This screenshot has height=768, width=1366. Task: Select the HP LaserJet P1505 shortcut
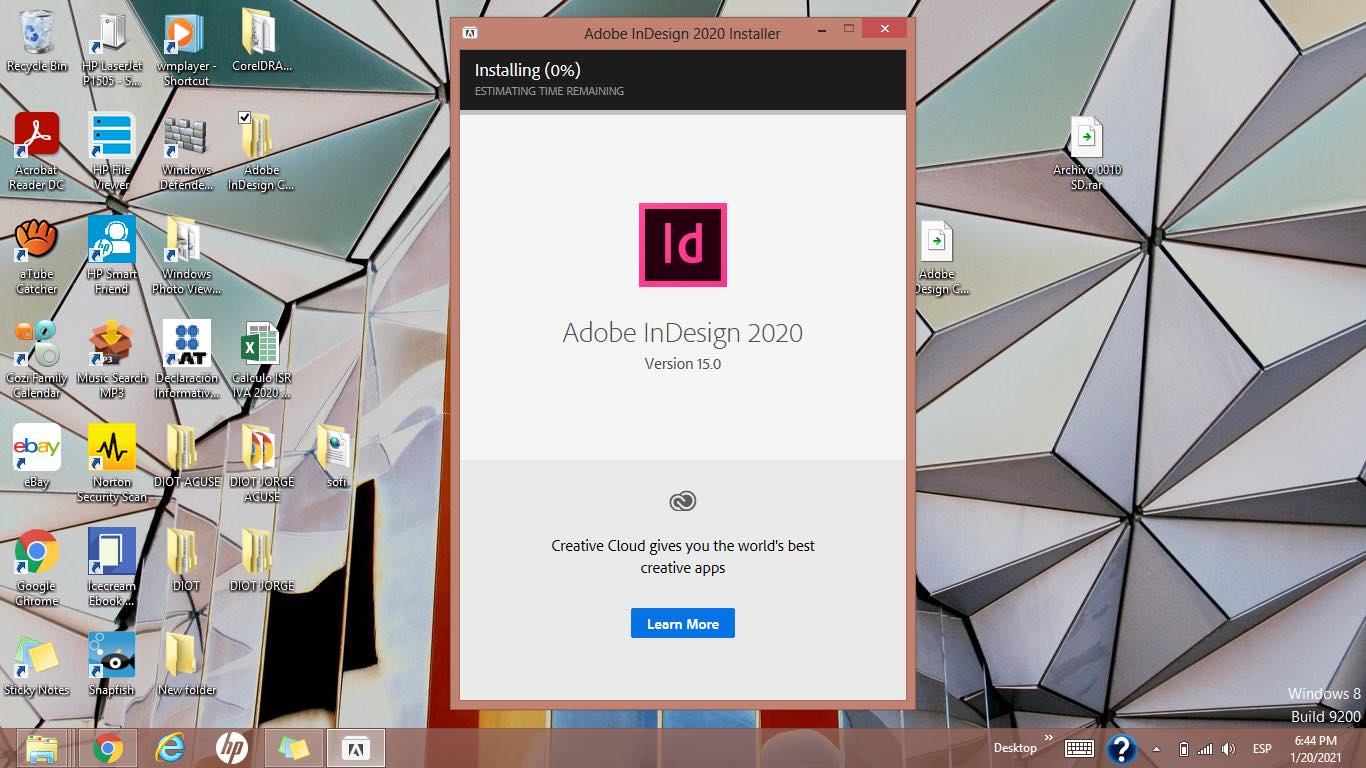pyautogui.click(x=111, y=48)
